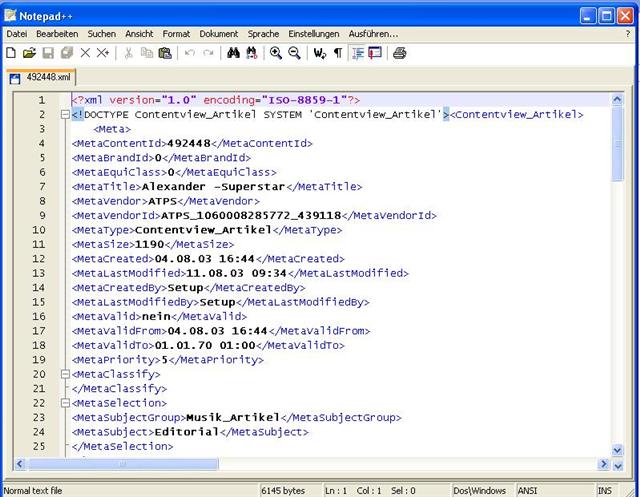Click the value 'Alexander -Superstar' in MetaTitle
Viewport: 640px width, 497px height.
[x=213, y=187]
